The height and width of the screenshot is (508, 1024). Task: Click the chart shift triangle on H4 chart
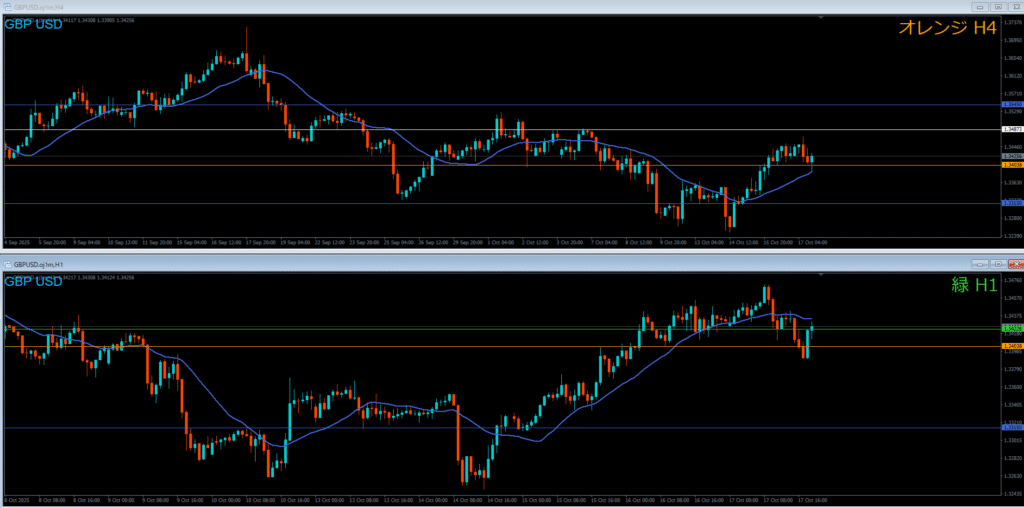820,18
